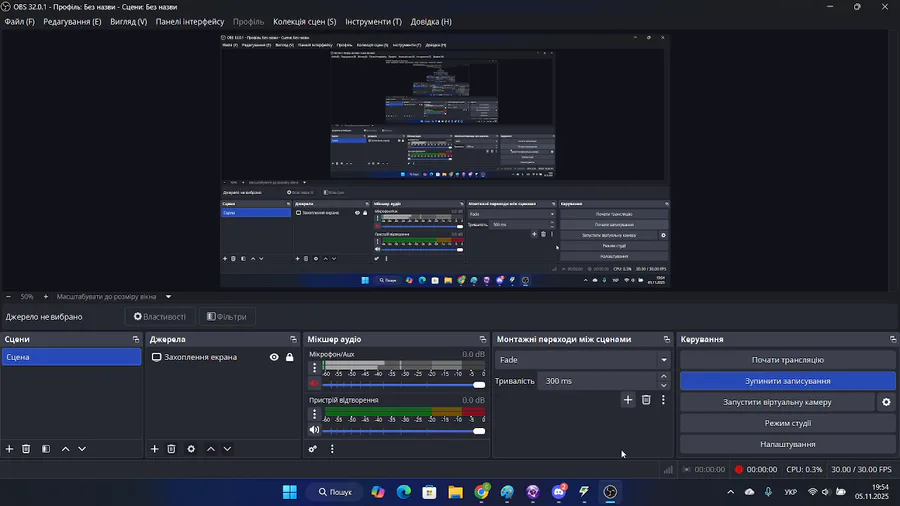Image resolution: width=900 pixels, height=506 pixels.
Task: Open the Колекція сцен (S) menu
Action: point(304,22)
